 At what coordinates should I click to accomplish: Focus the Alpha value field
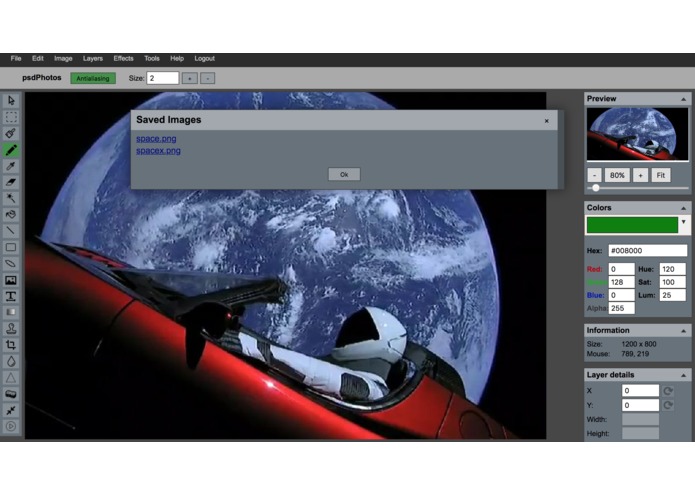click(x=621, y=308)
